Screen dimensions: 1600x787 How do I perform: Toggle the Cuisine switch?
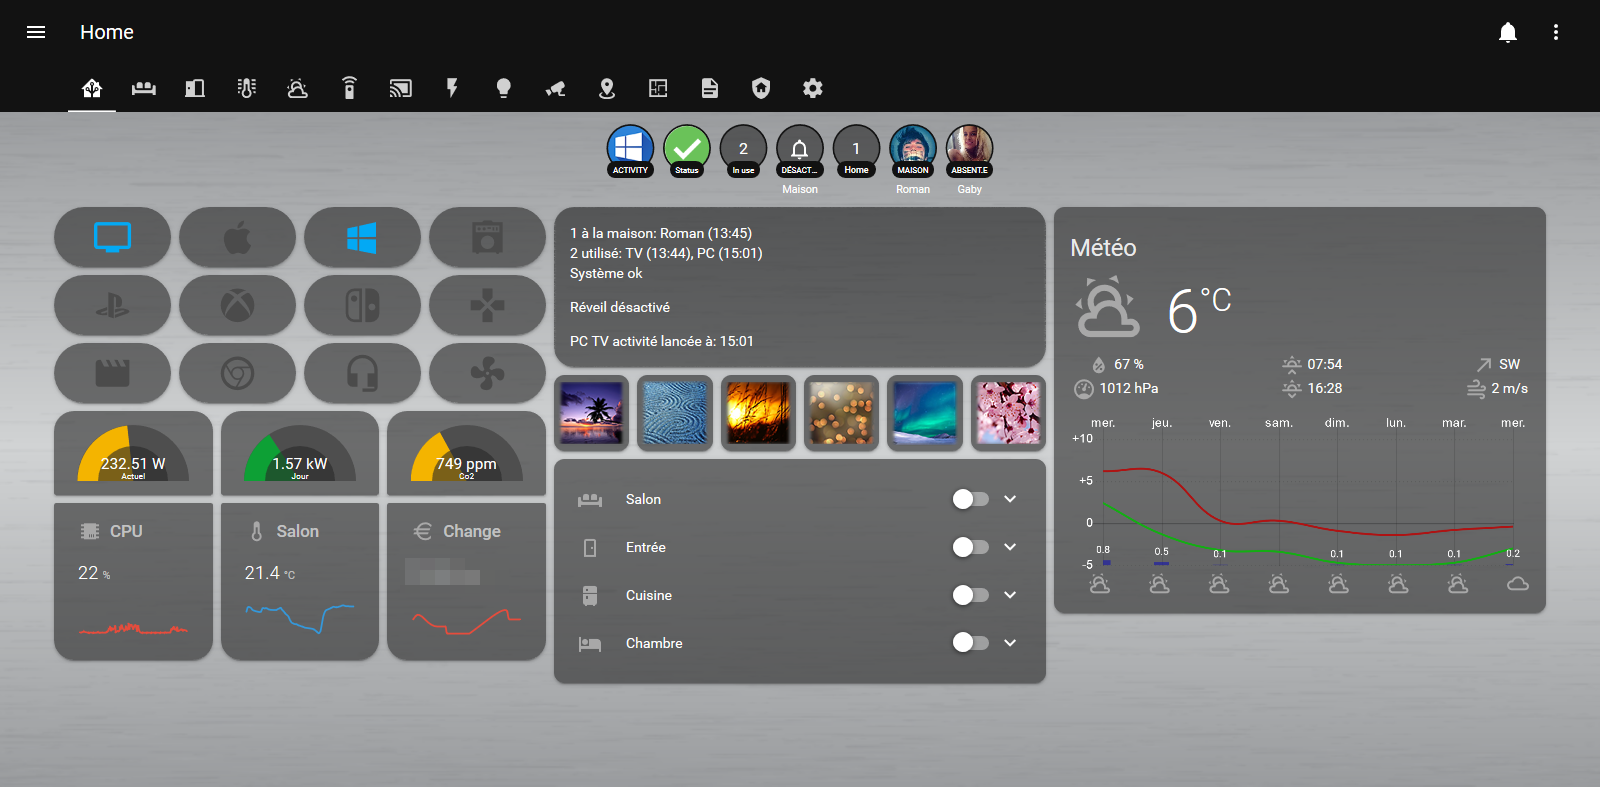click(x=970, y=595)
